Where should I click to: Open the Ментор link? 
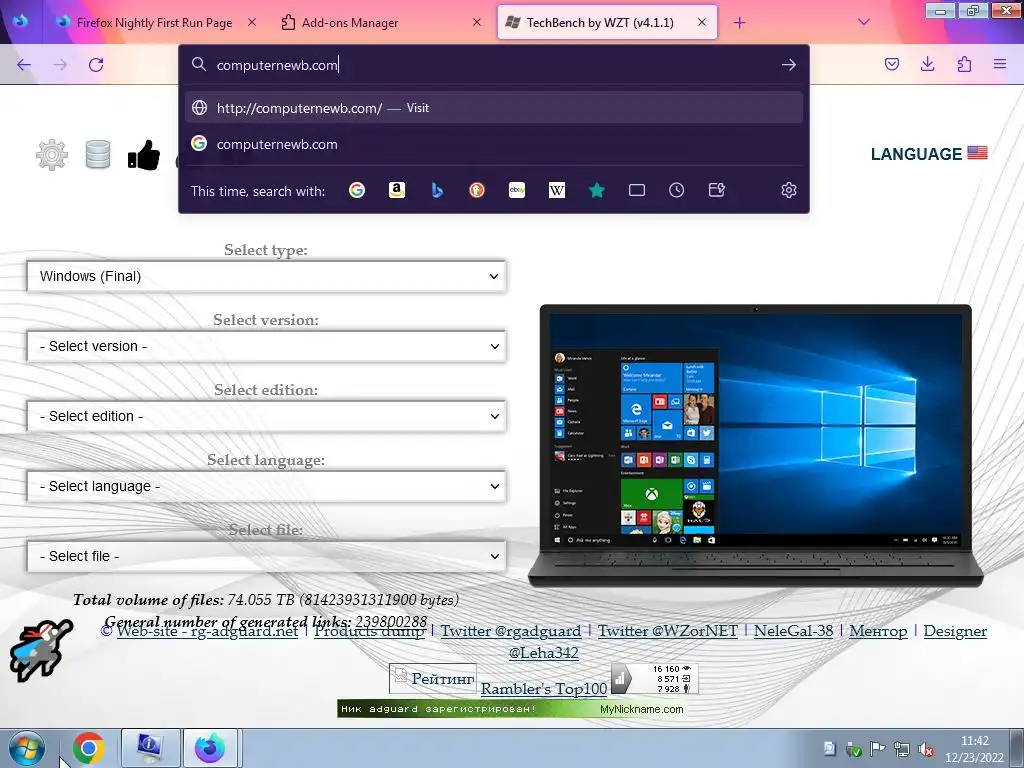(x=878, y=631)
